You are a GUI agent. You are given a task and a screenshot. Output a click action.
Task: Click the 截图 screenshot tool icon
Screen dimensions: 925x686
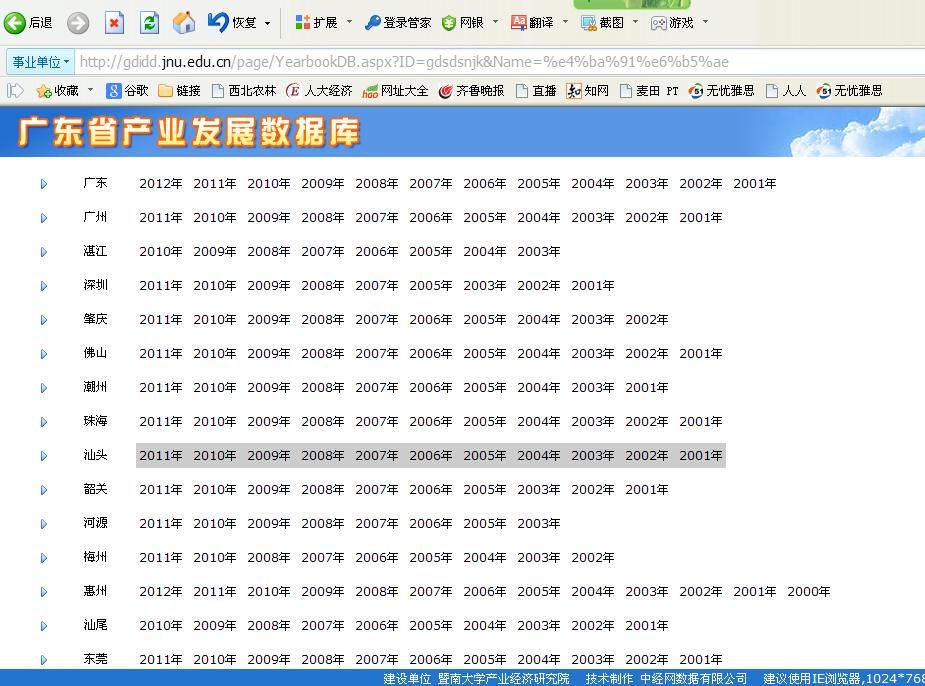coord(588,23)
